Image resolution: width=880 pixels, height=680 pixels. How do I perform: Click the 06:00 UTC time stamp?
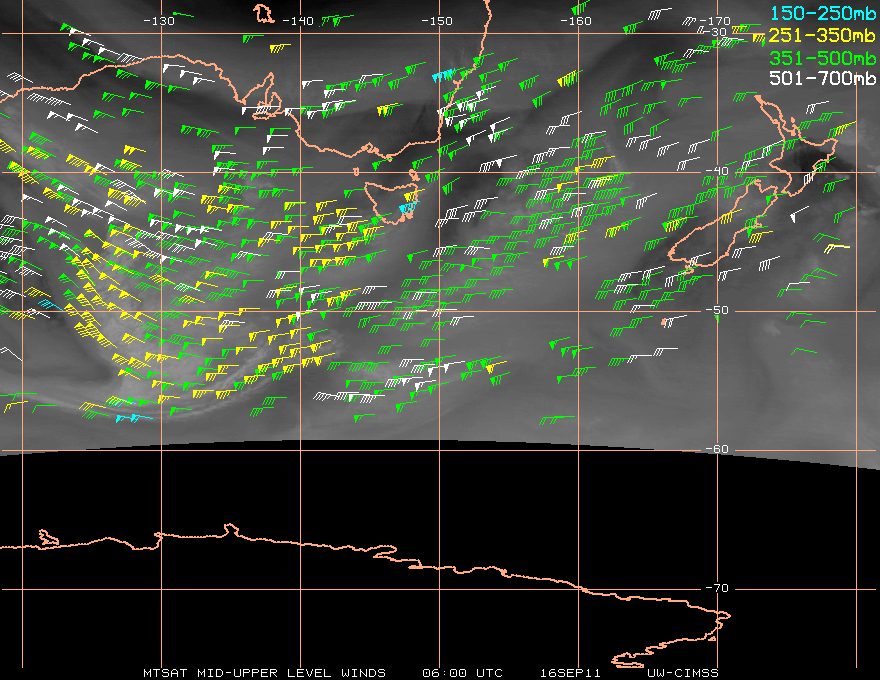462,673
